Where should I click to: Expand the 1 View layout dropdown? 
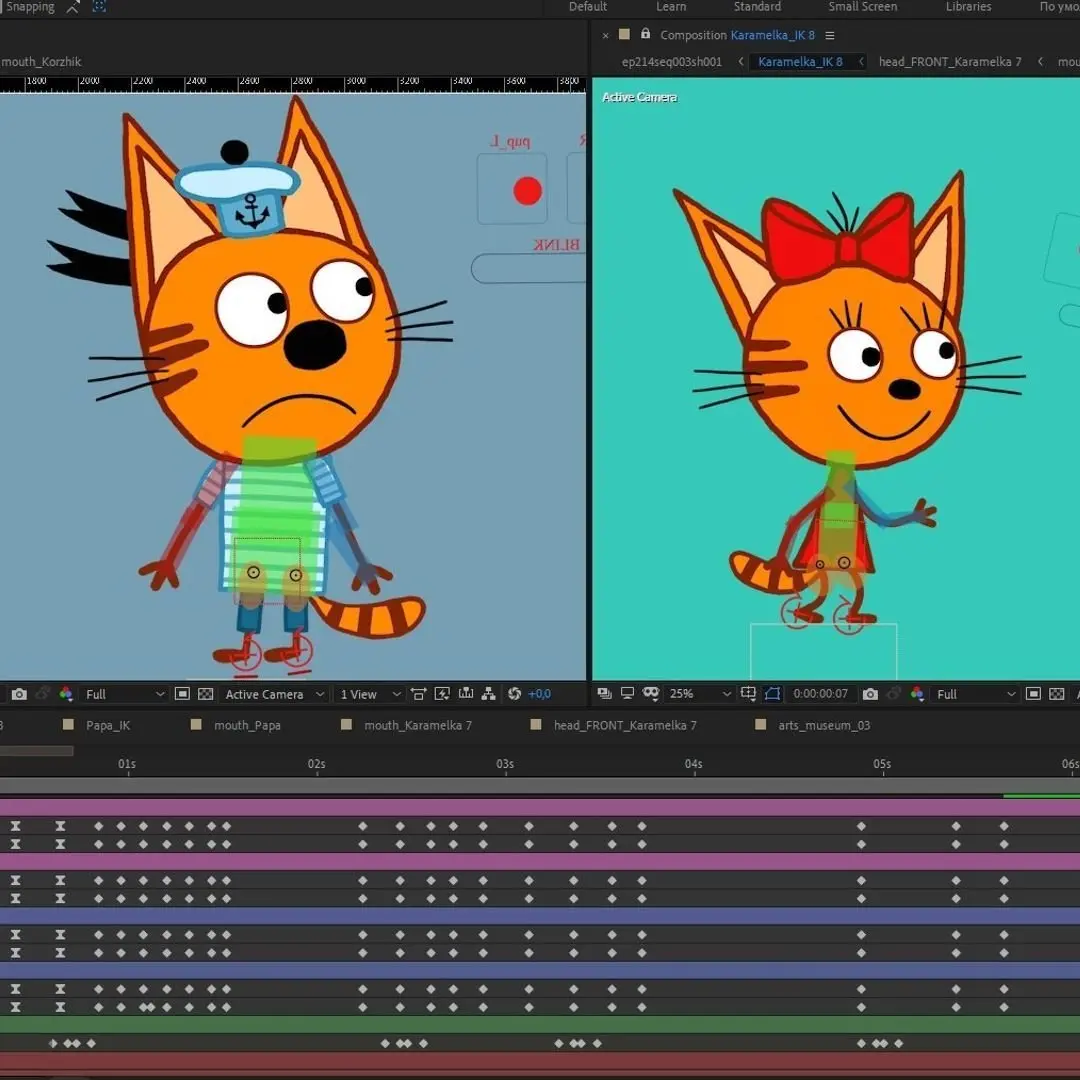(370, 694)
